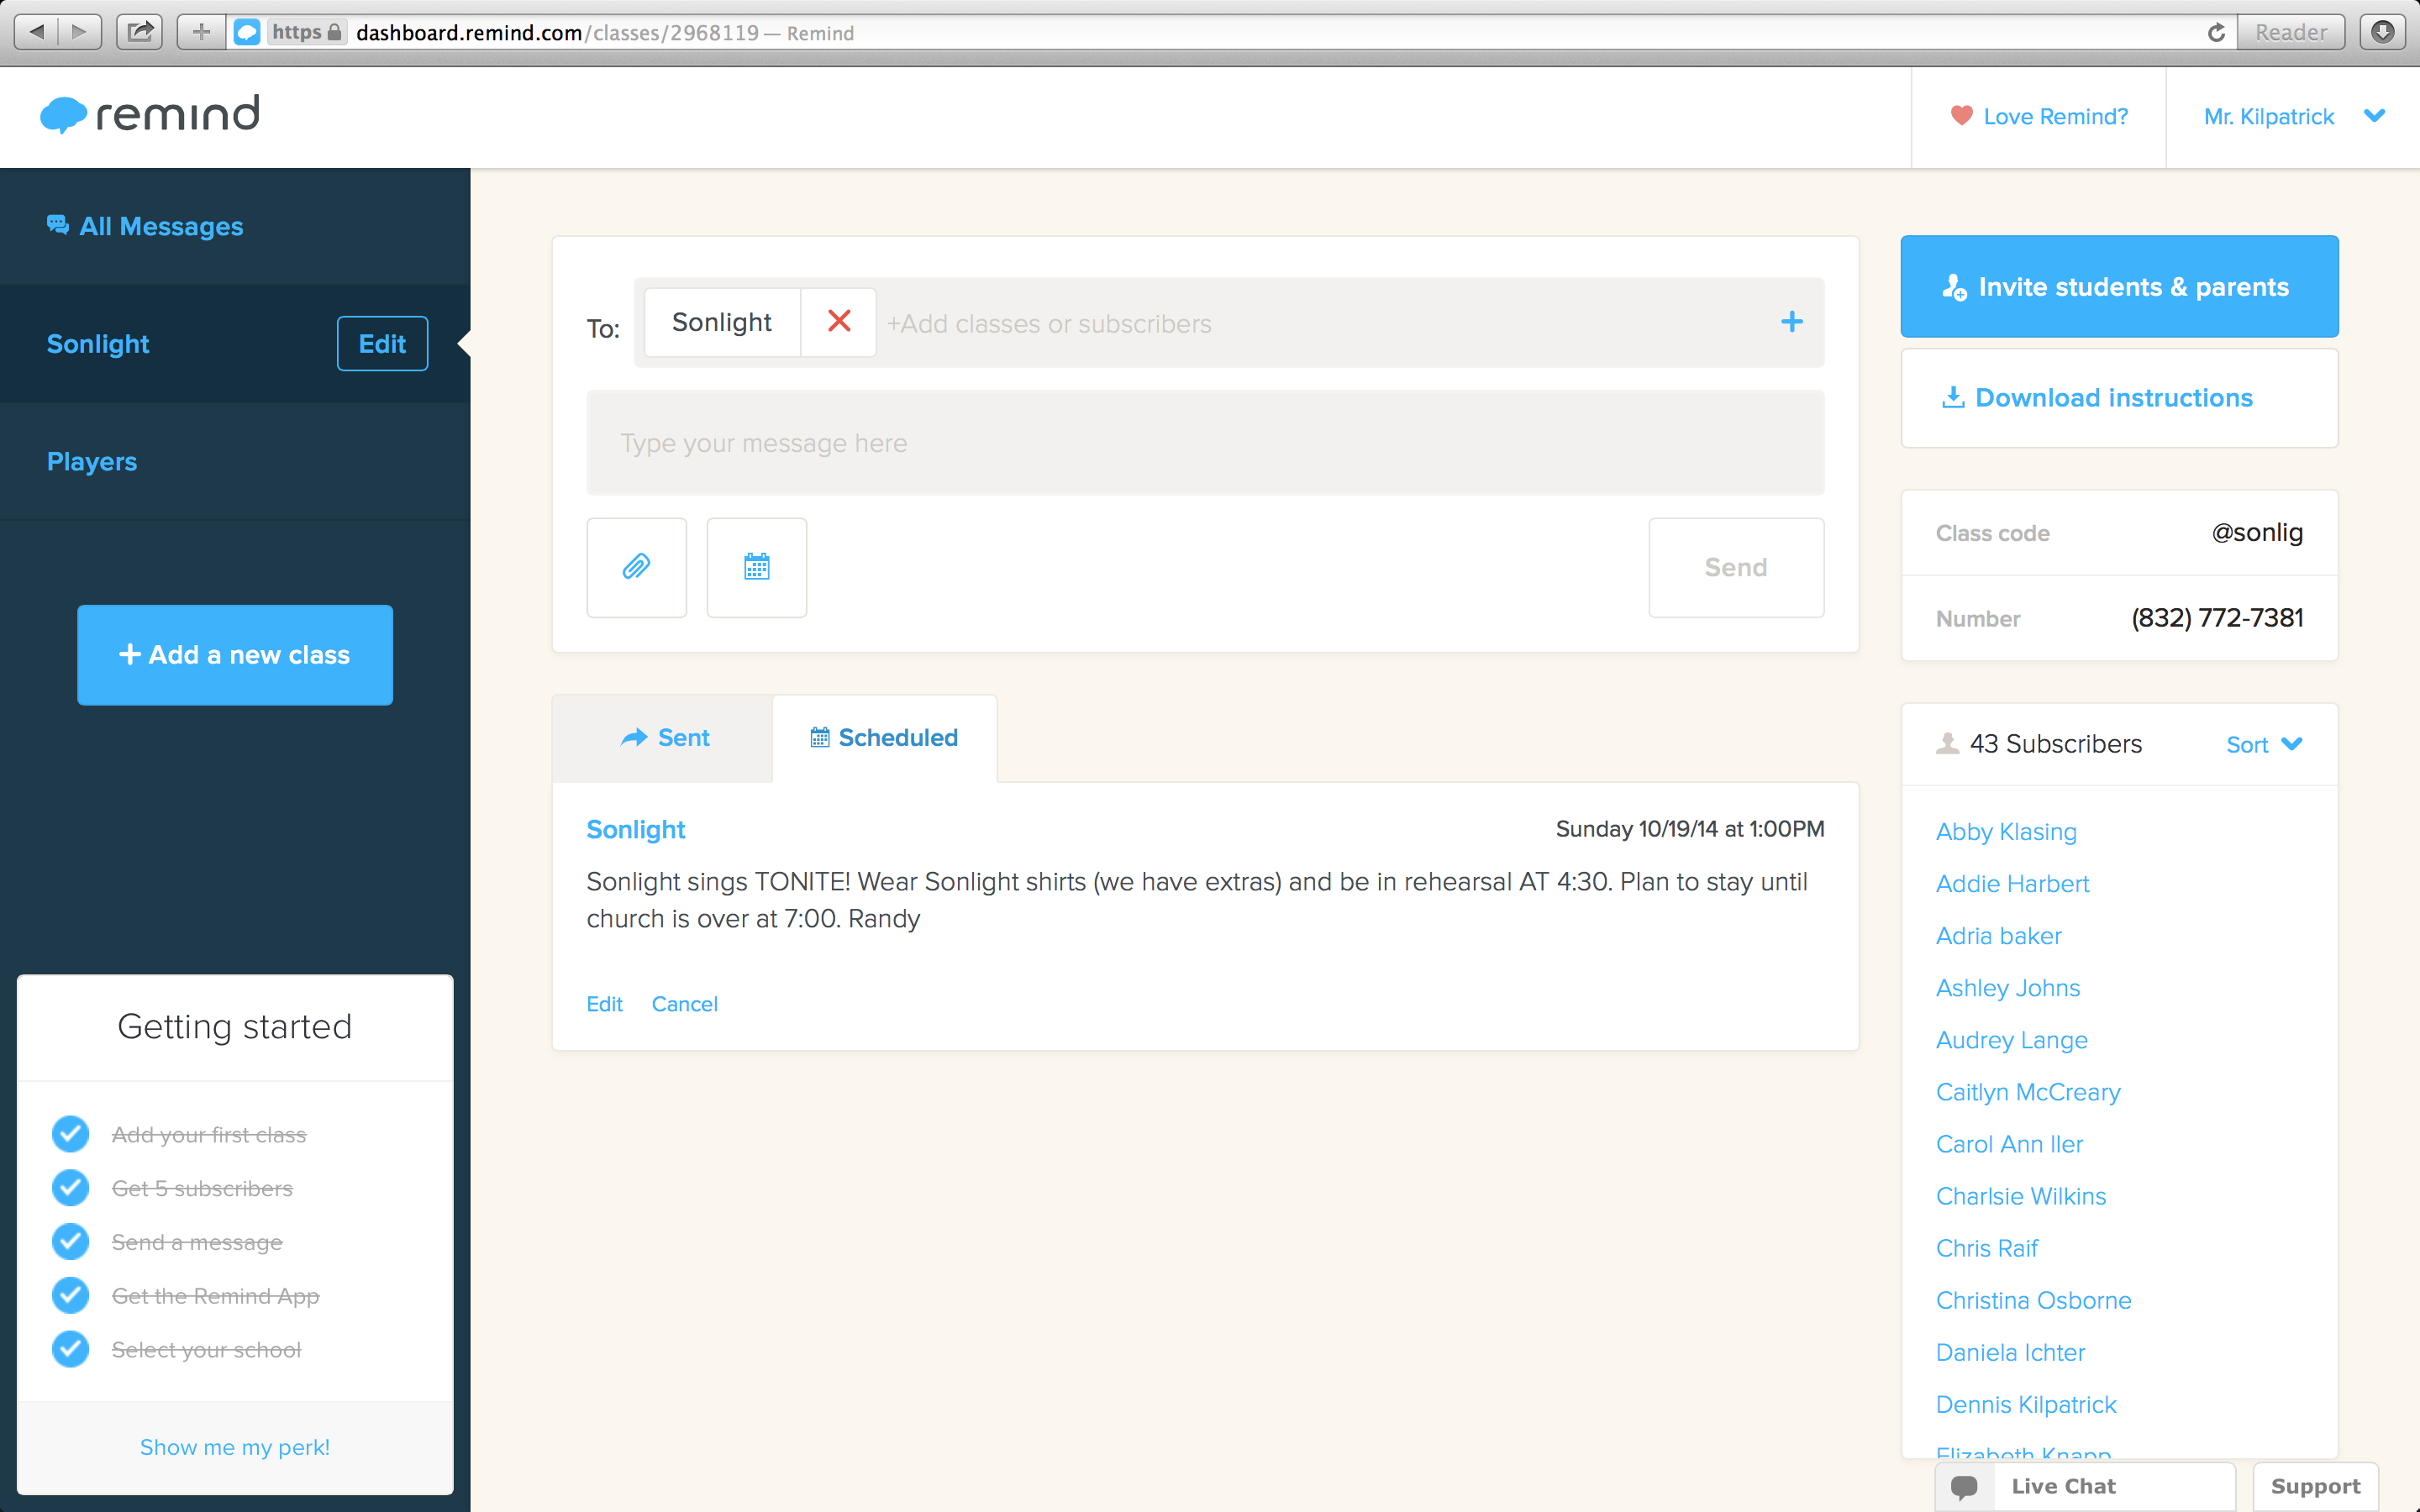Open subscriber Addie Harbert
The height and width of the screenshot is (1512, 2420).
[2012, 884]
